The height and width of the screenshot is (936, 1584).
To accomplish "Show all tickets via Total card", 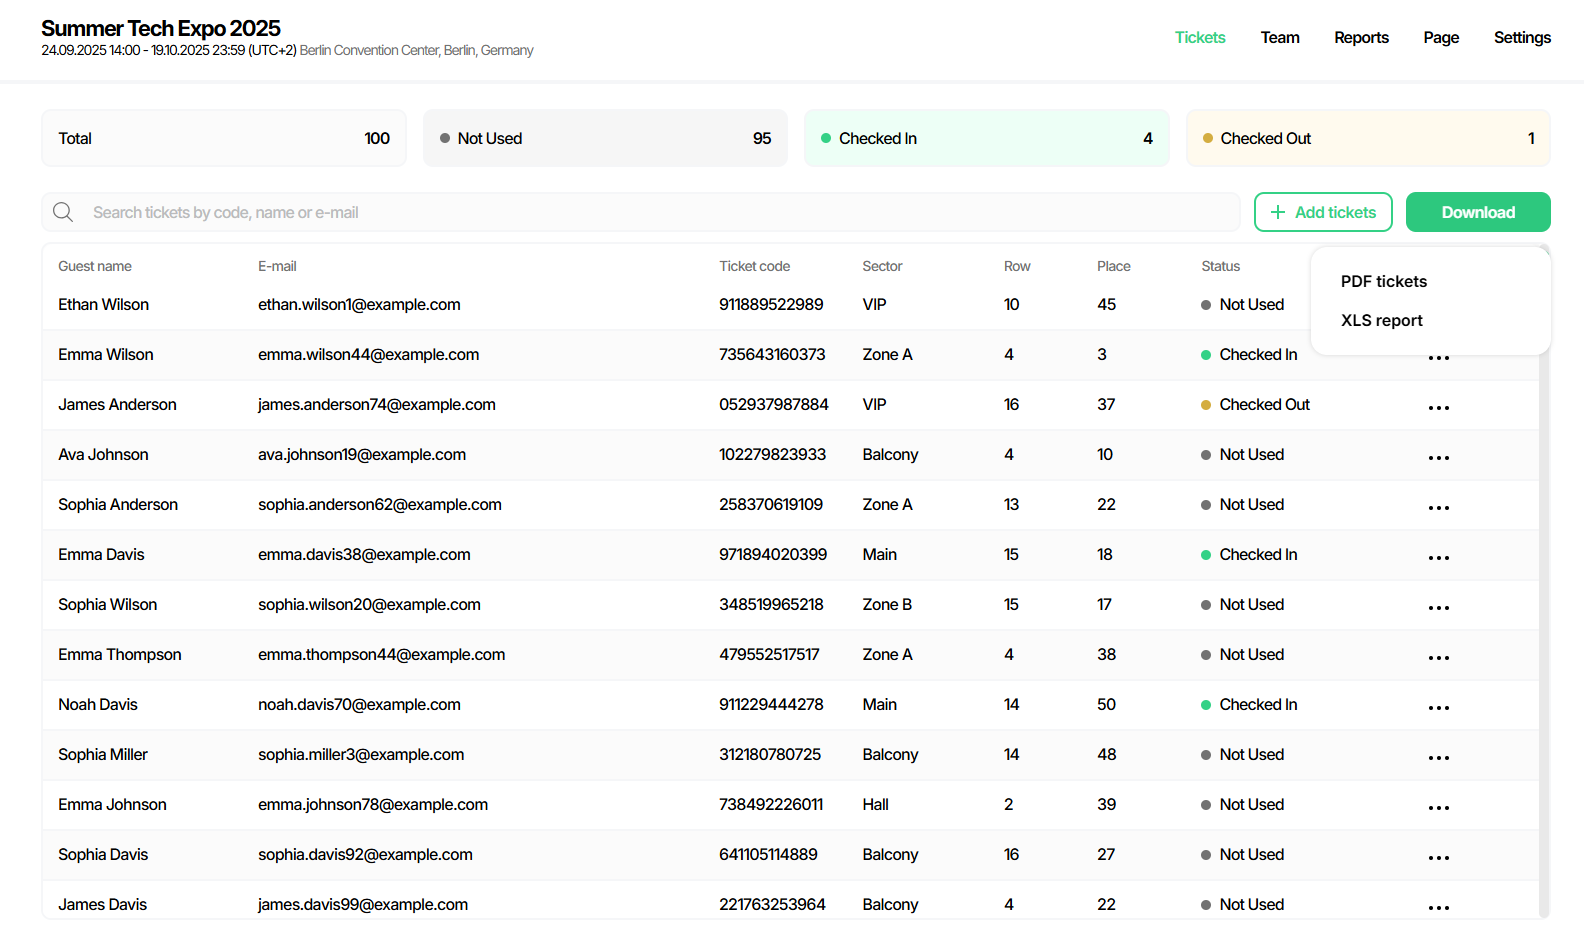I will pyautogui.click(x=224, y=138).
